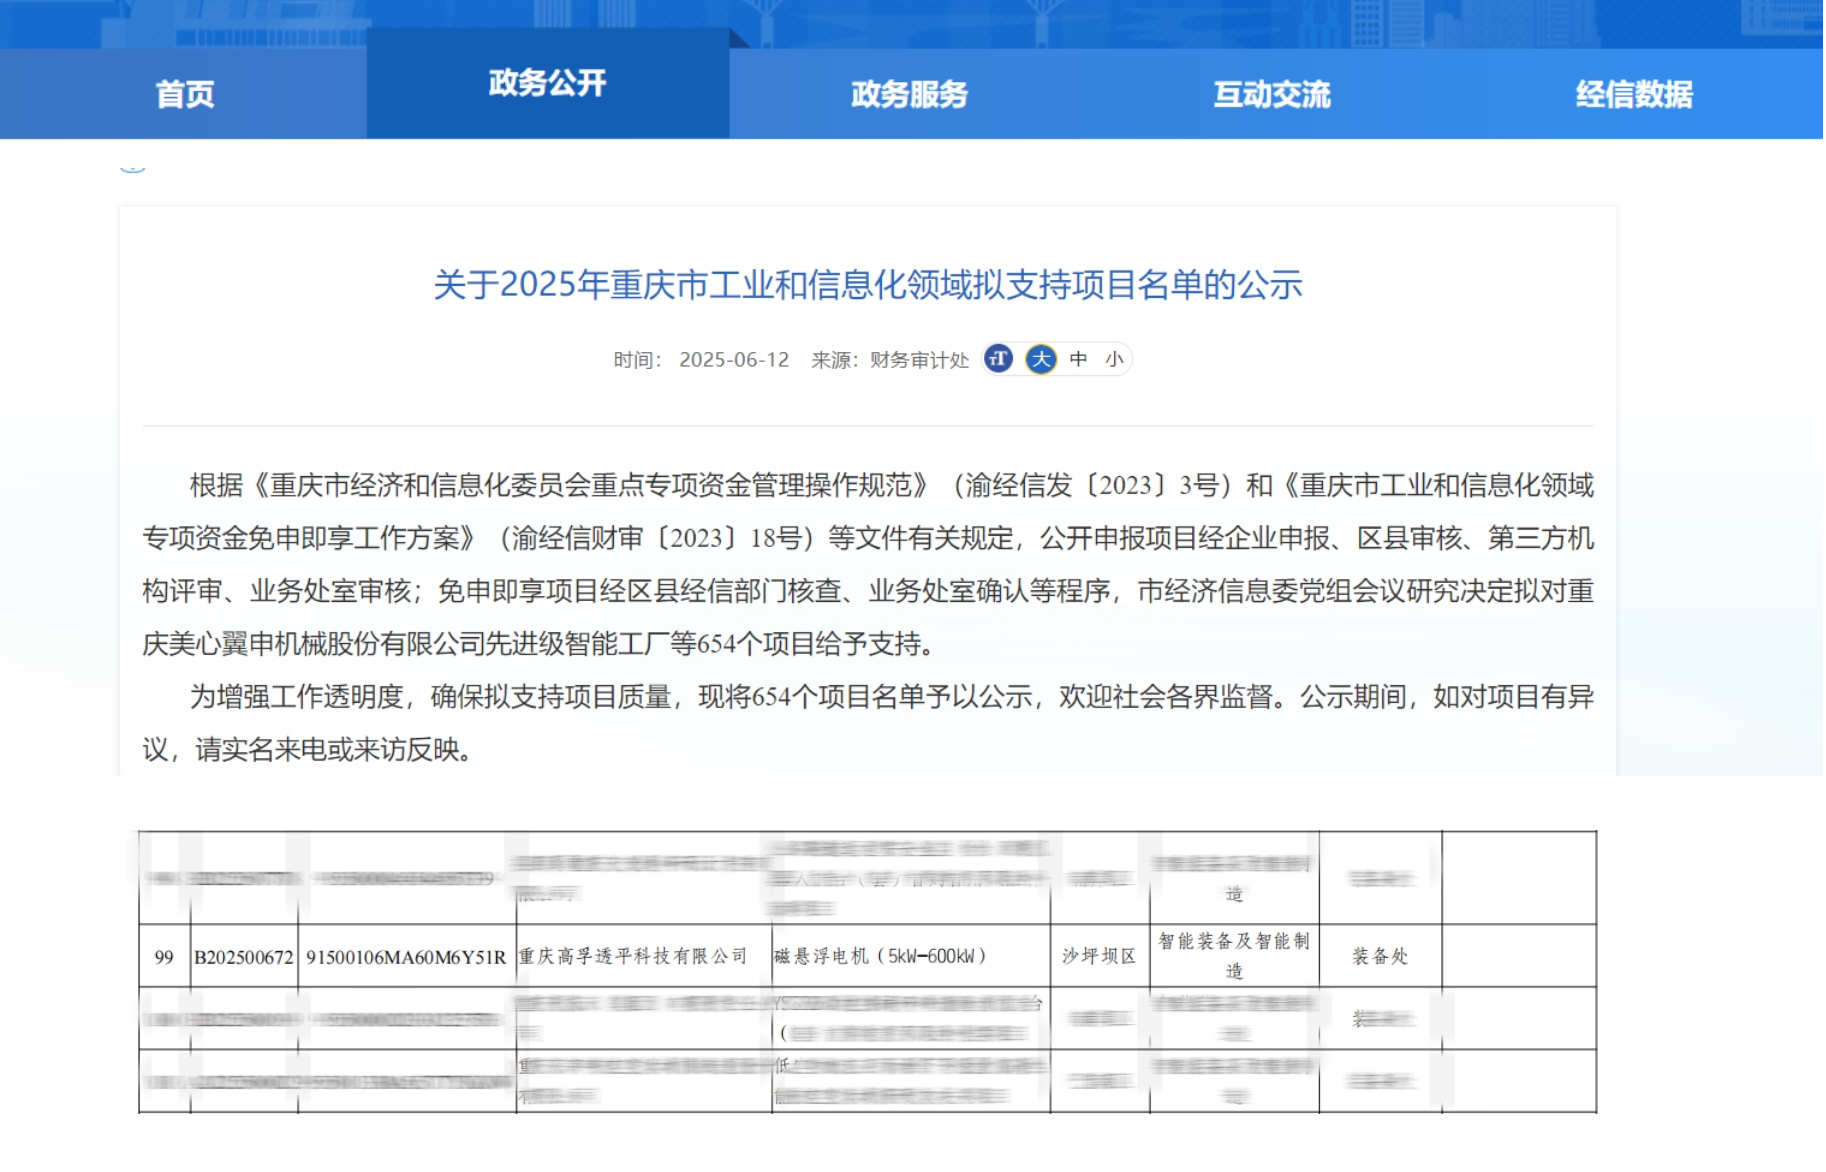This screenshot has width=1826, height=1172.
Task: Click project code B202500672 in row 99
Action: point(245,955)
